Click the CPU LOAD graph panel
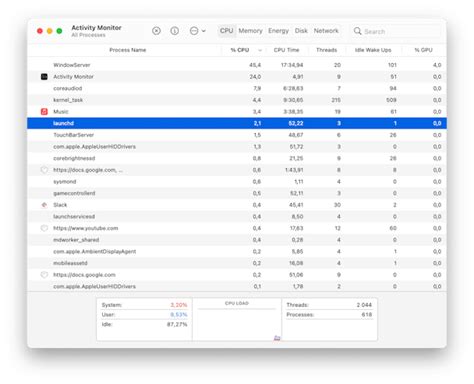 tap(237, 319)
